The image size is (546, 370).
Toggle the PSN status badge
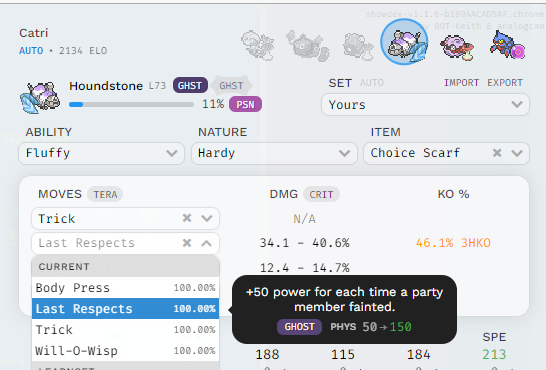point(245,104)
